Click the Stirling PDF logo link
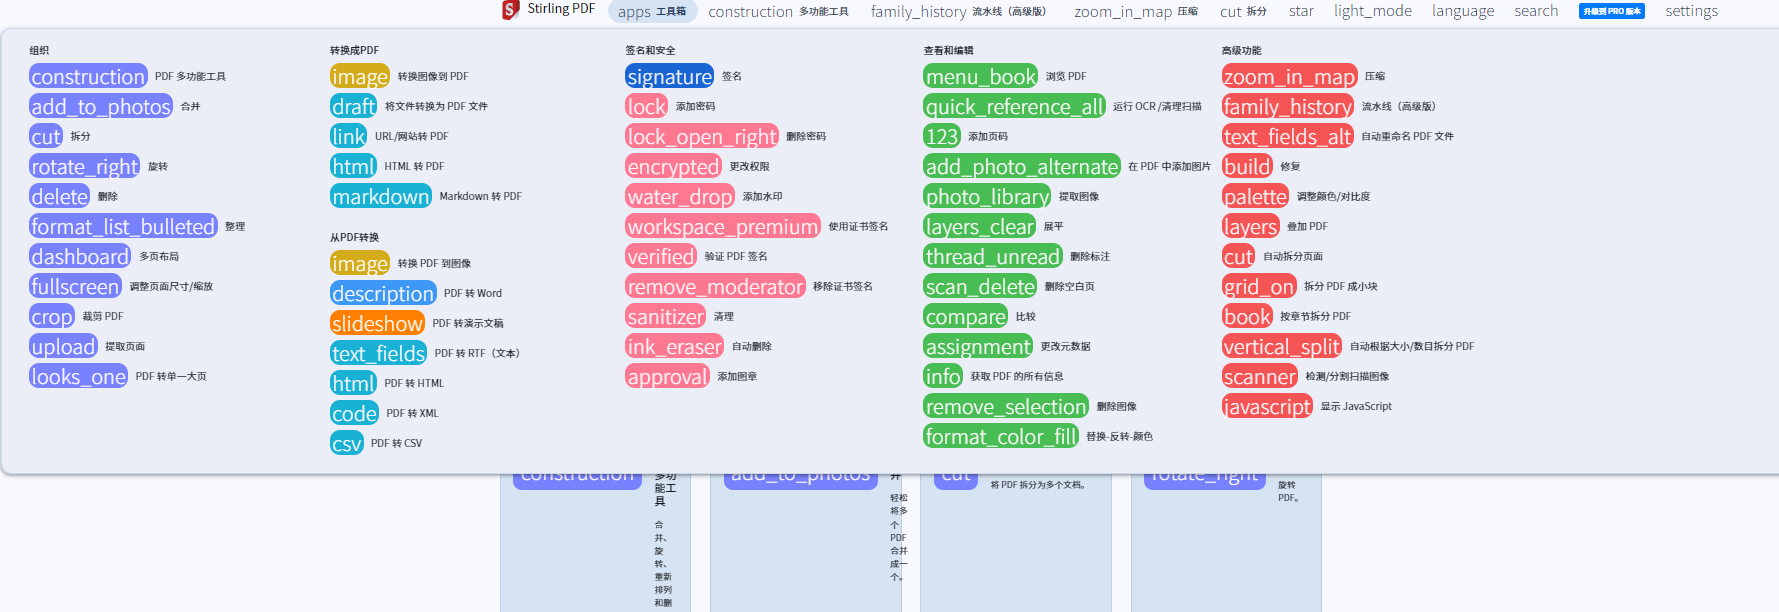This screenshot has width=1779, height=612. tap(548, 10)
